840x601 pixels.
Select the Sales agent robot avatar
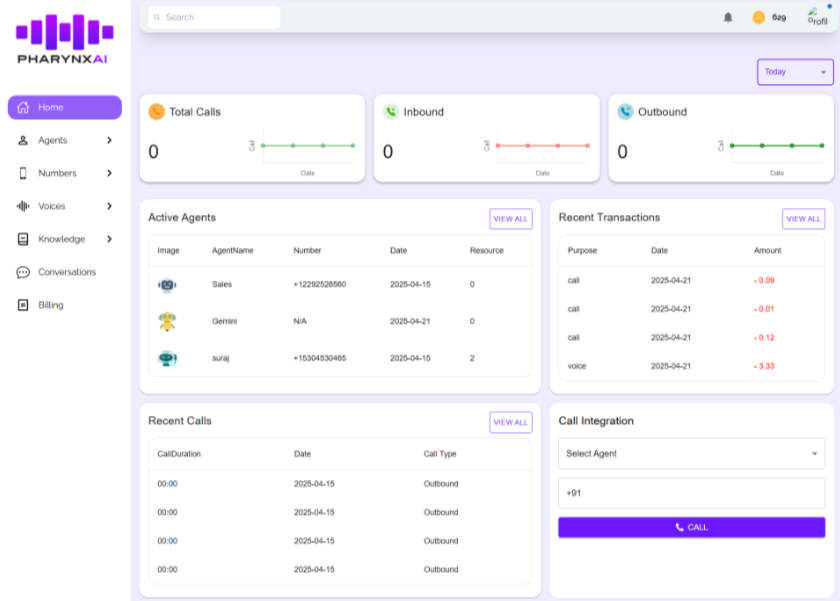coord(167,285)
